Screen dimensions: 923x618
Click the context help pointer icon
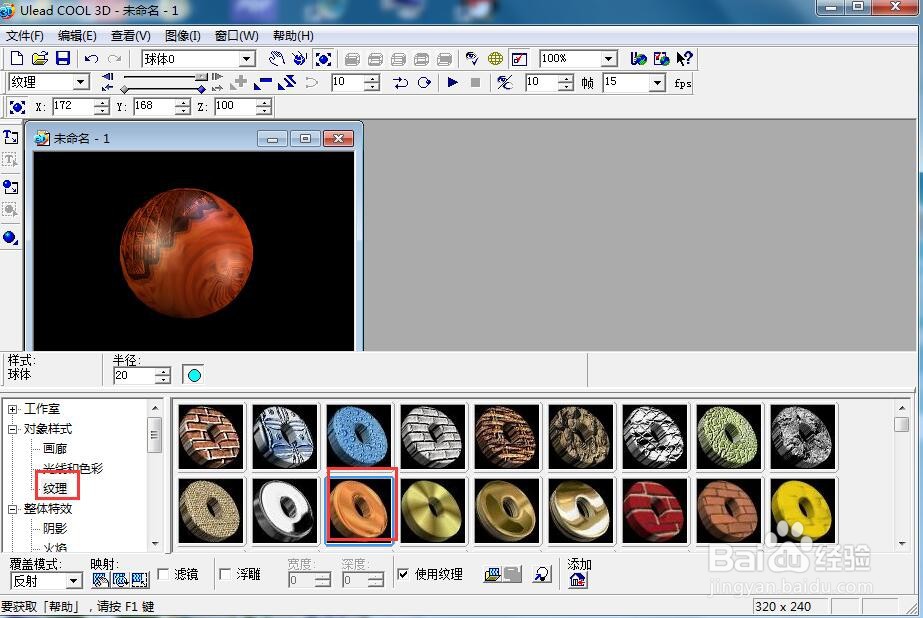(x=685, y=59)
